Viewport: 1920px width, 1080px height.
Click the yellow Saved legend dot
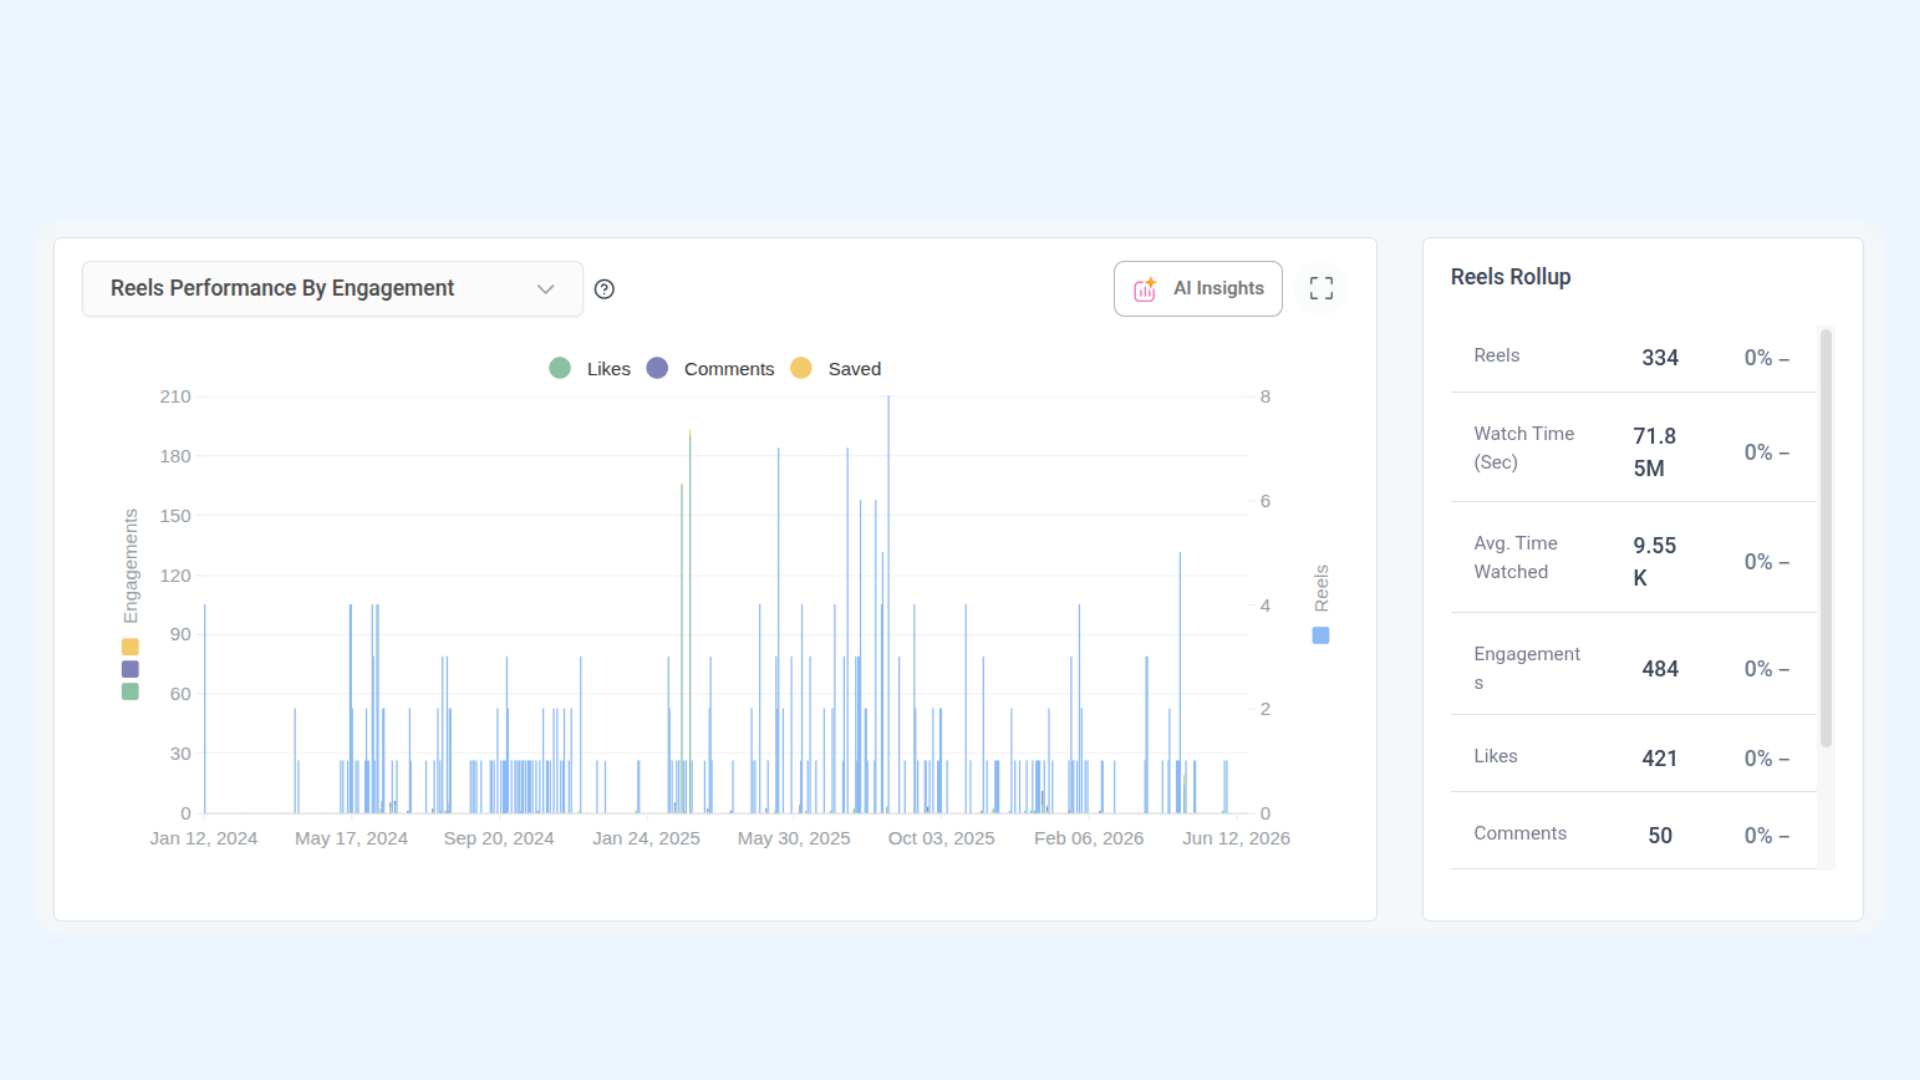[801, 368]
